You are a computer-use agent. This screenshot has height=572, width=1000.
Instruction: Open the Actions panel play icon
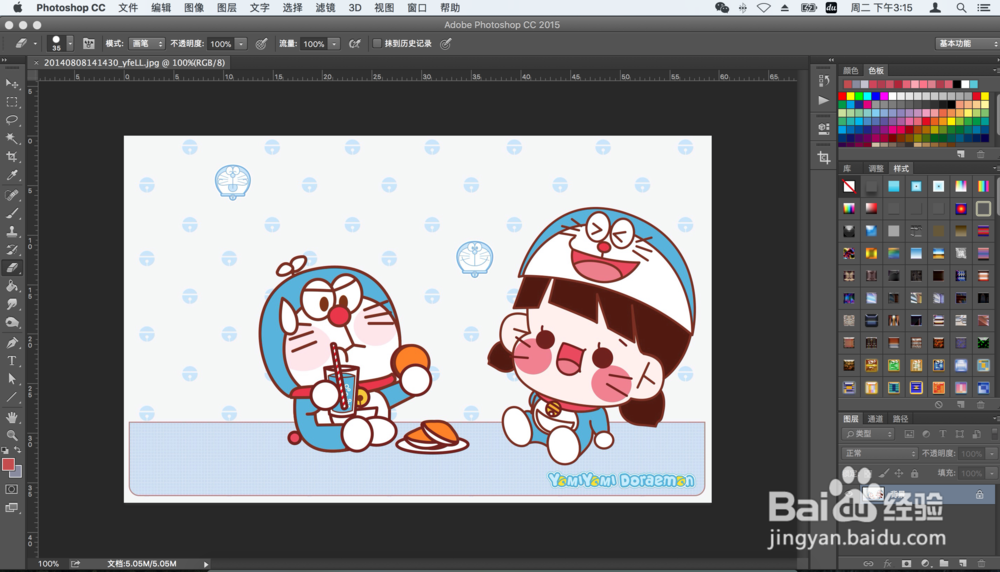pyautogui.click(x=824, y=100)
